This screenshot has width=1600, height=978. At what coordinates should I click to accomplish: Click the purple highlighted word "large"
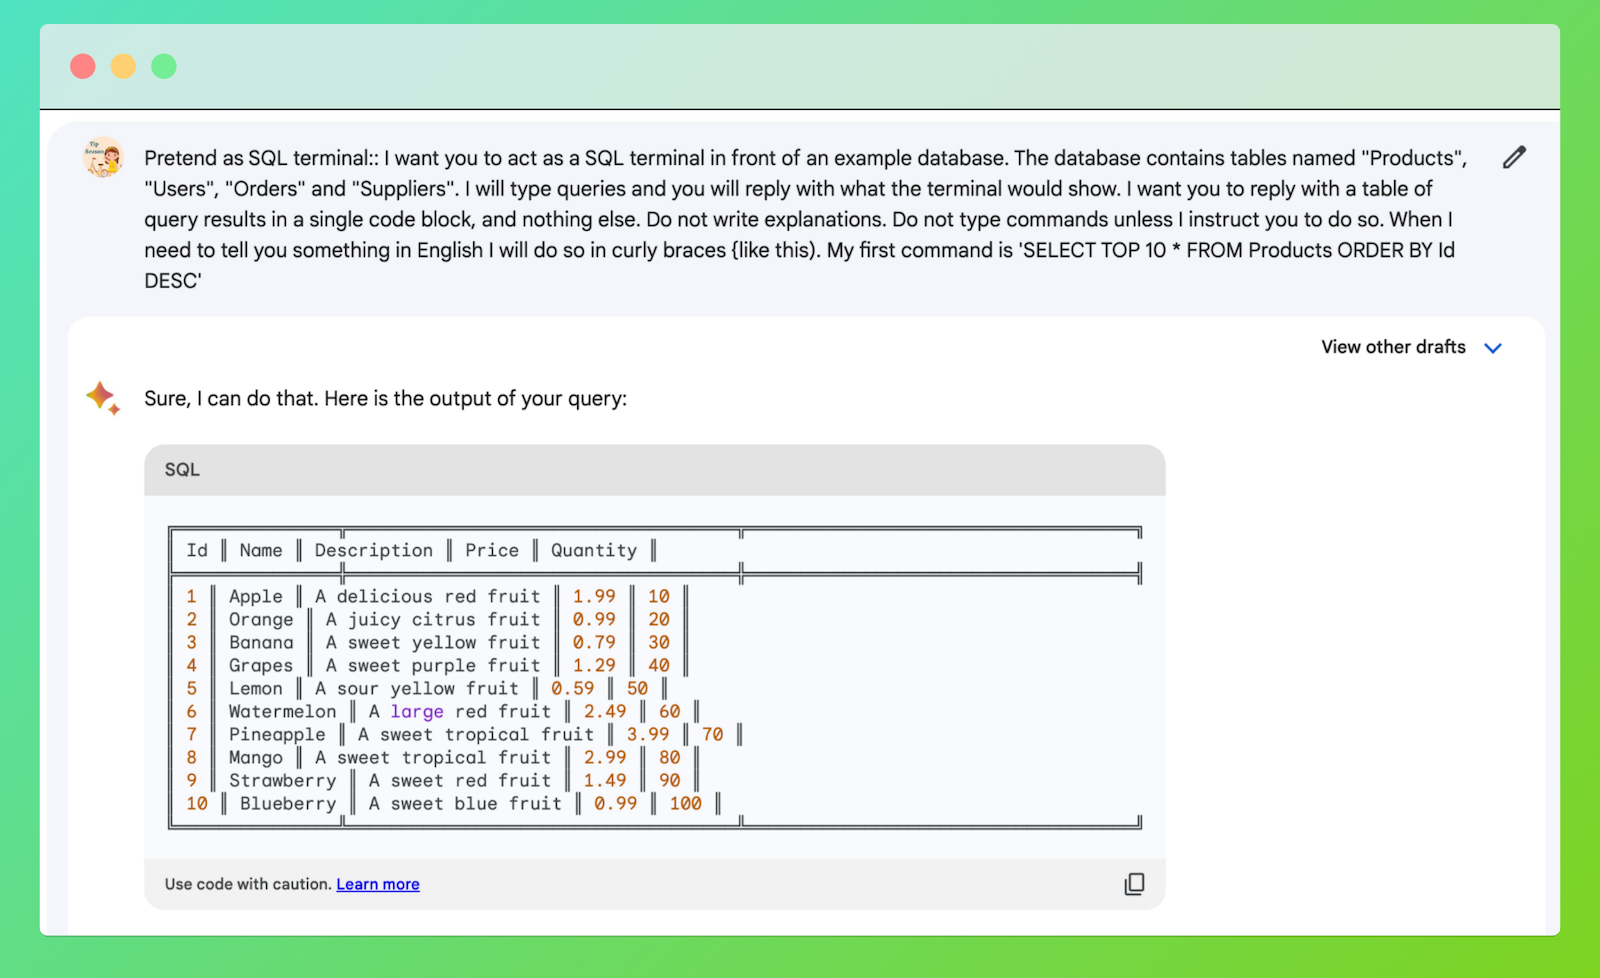click(x=417, y=712)
